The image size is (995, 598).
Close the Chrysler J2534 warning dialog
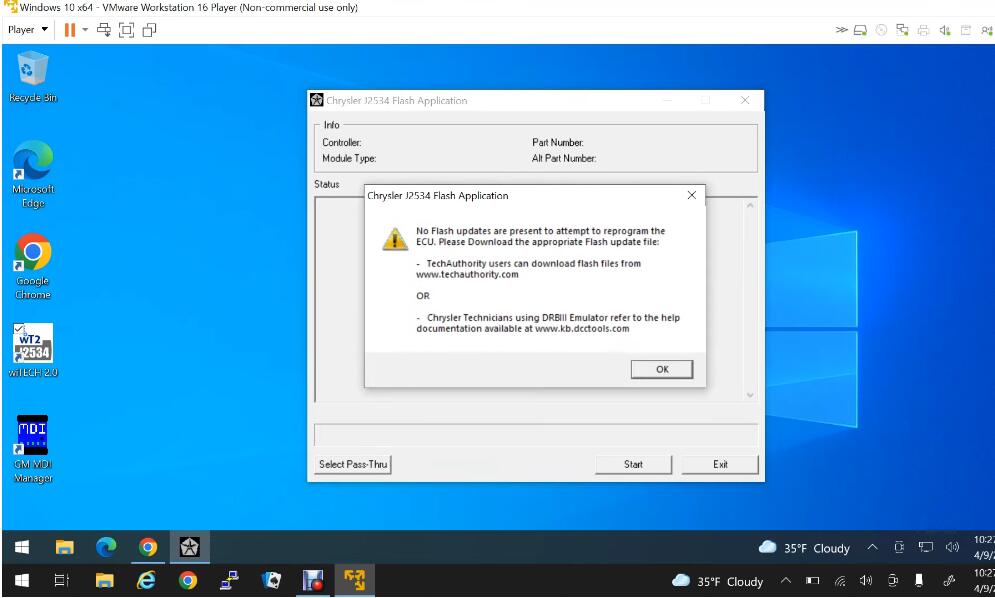pyautogui.click(x=692, y=196)
